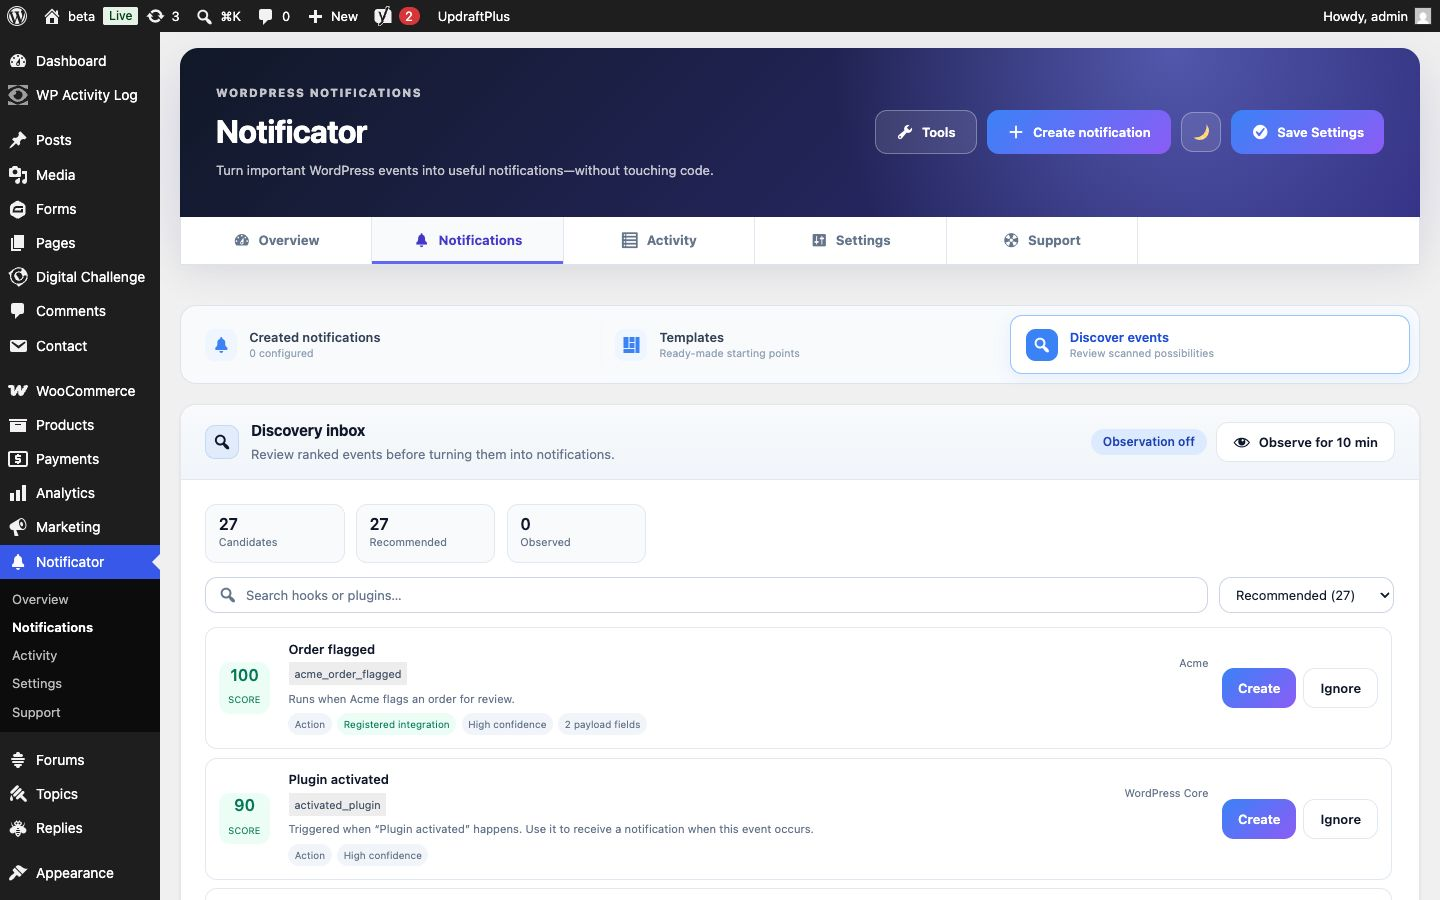Click the Marketing megaphone icon
Image resolution: width=1440 pixels, height=900 pixels.
point(18,527)
